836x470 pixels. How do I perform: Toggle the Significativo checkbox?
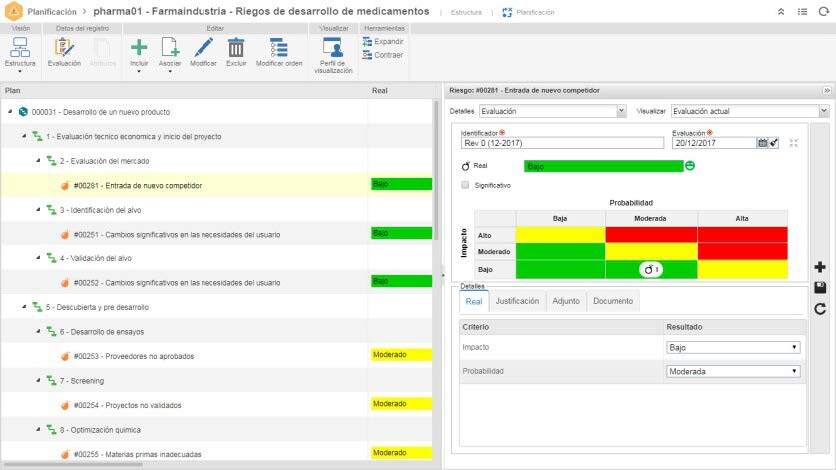(465, 185)
